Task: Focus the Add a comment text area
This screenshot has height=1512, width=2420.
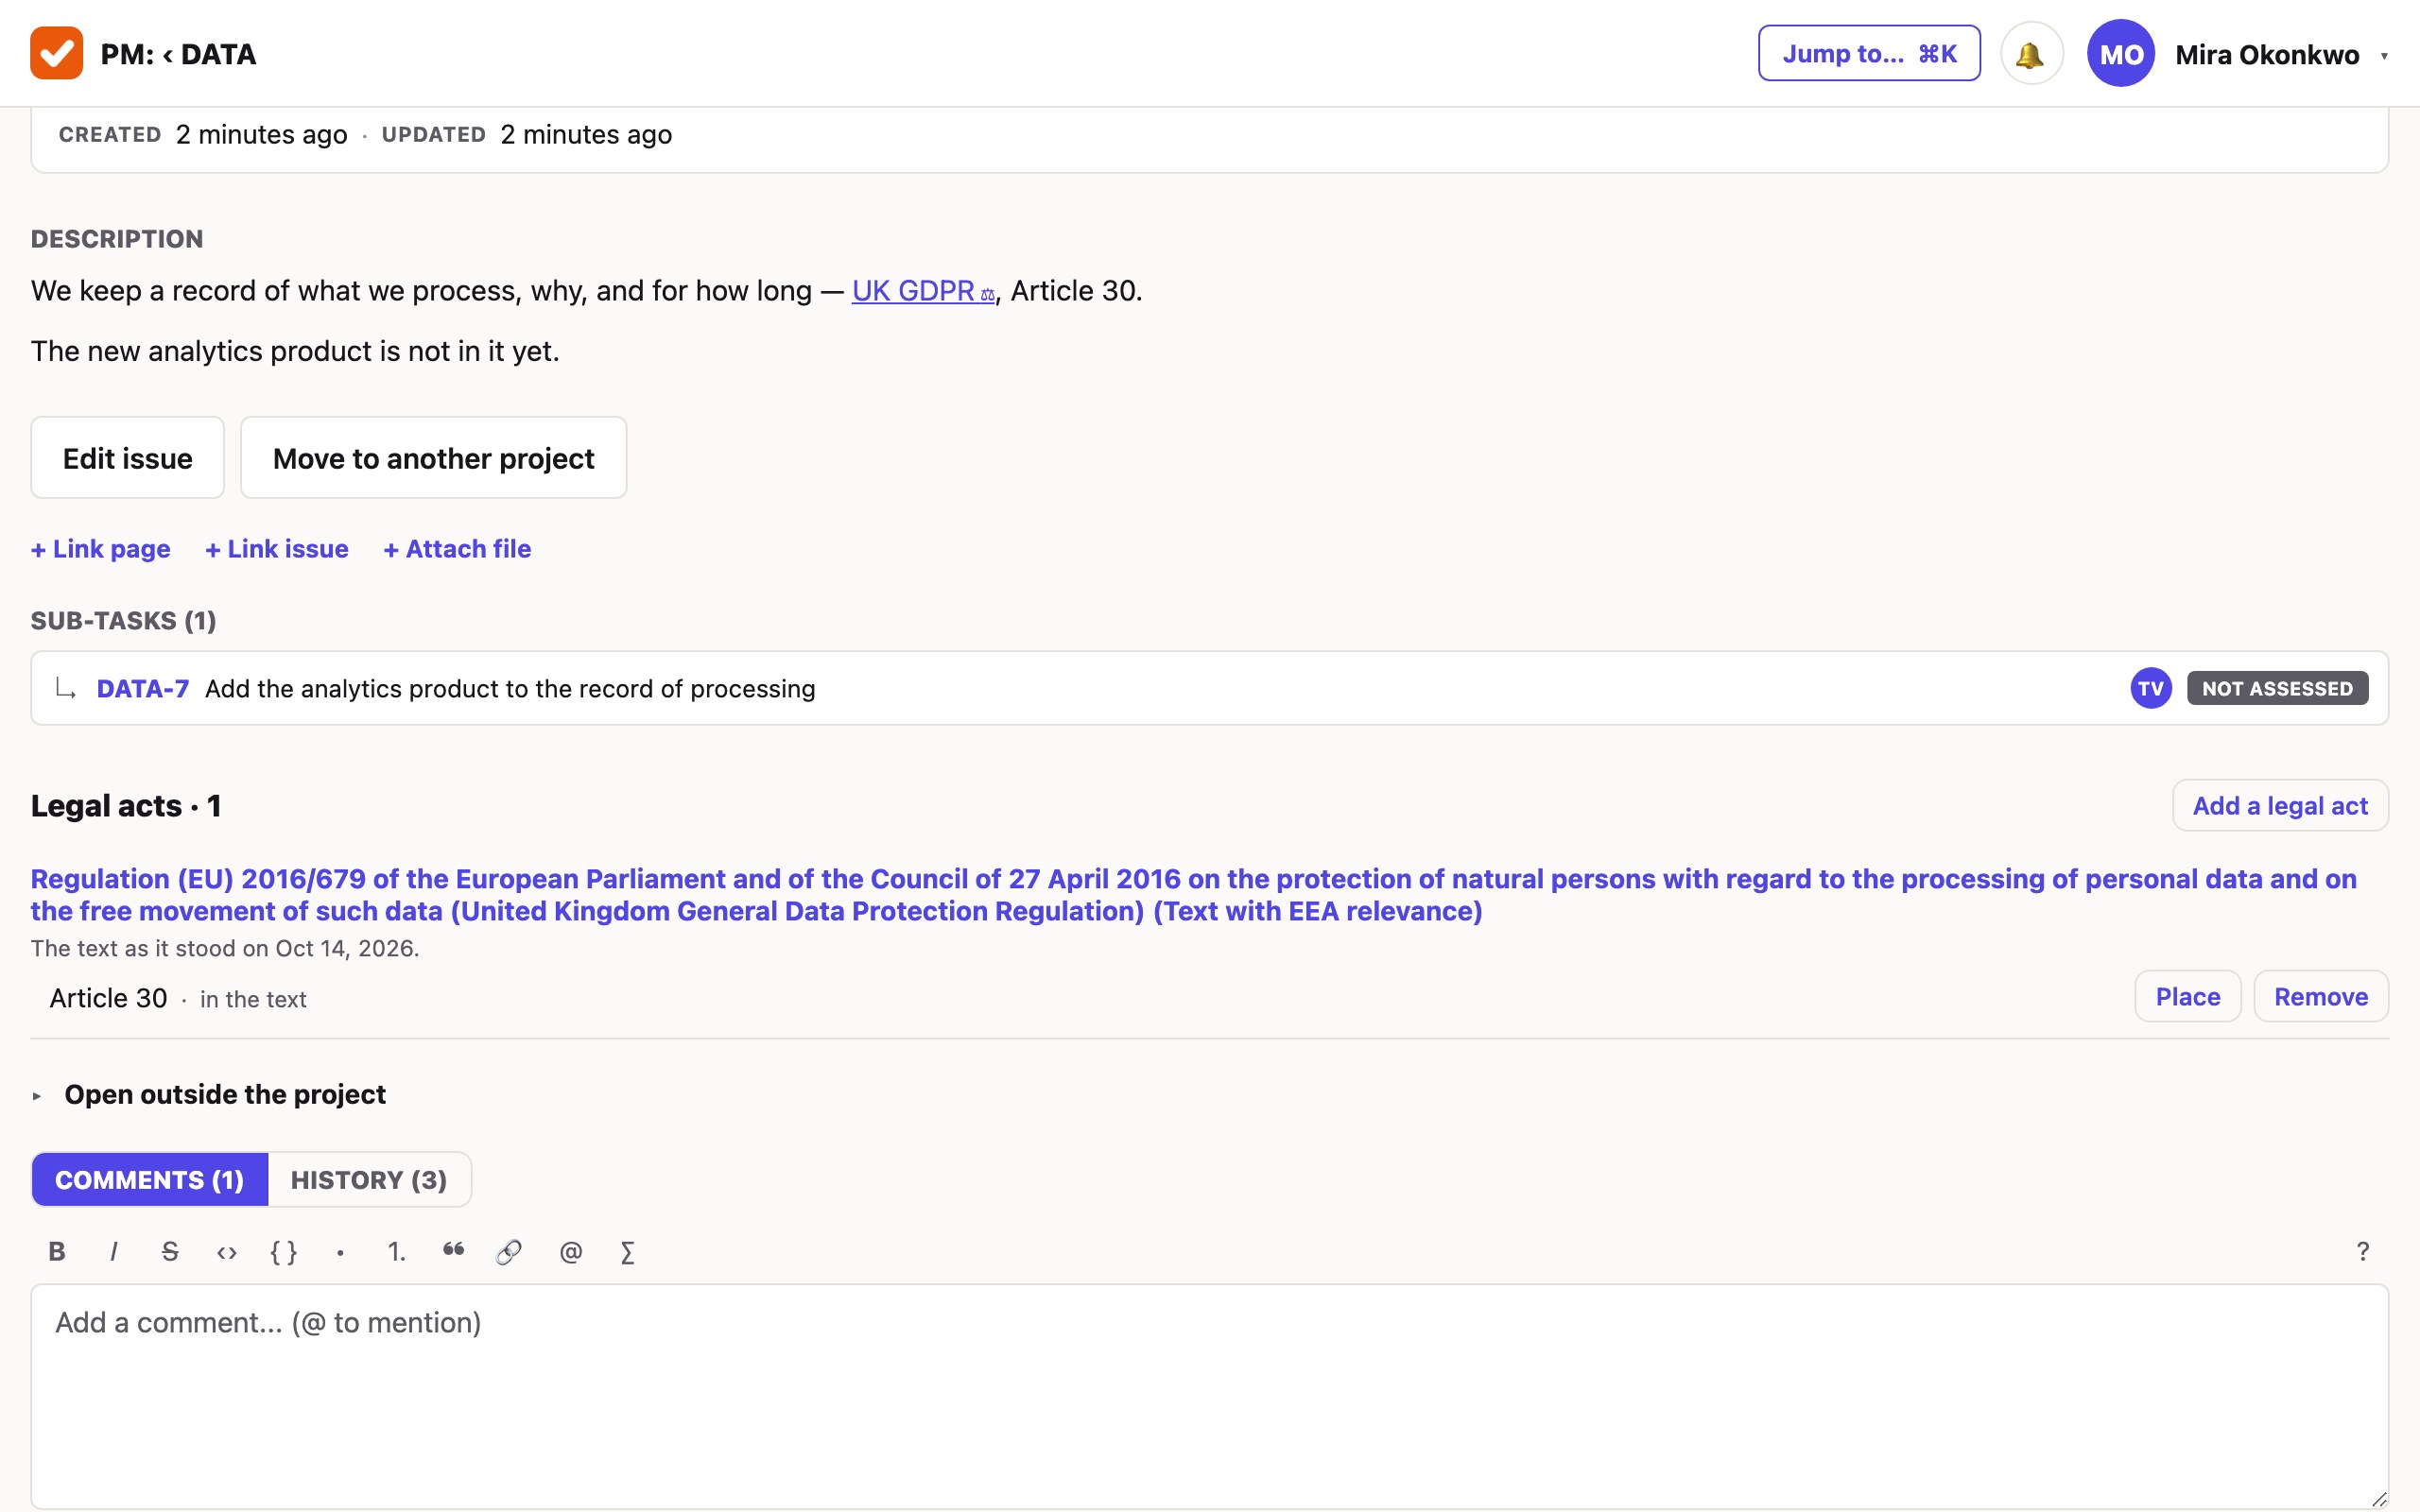Action: tap(1209, 1397)
